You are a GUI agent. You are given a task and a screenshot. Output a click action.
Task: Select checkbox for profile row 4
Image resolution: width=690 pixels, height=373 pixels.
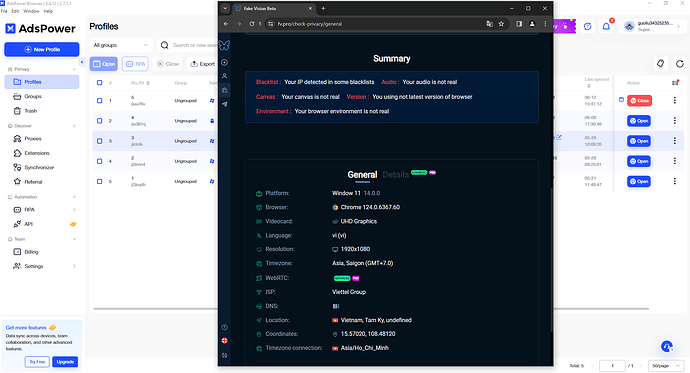tap(99, 161)
